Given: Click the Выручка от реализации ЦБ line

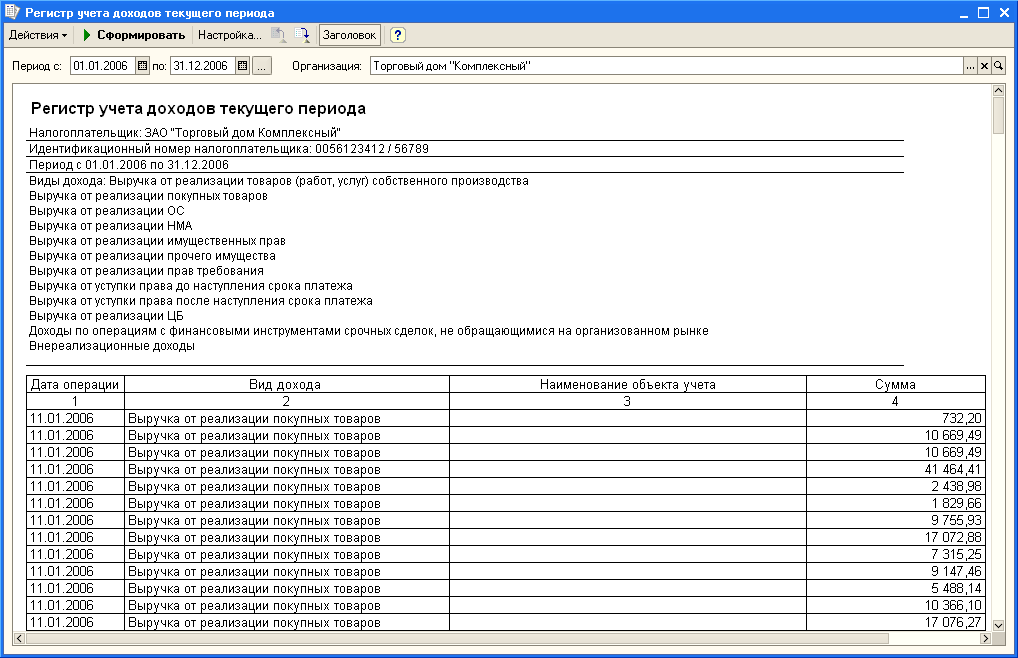Looking at the screenshot, I should pos(106,316).
